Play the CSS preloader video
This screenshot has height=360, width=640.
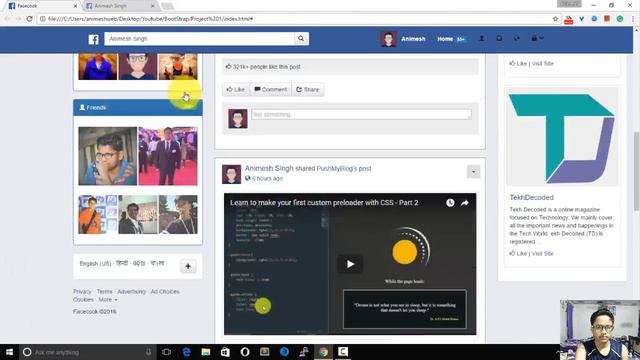[350, 264]
